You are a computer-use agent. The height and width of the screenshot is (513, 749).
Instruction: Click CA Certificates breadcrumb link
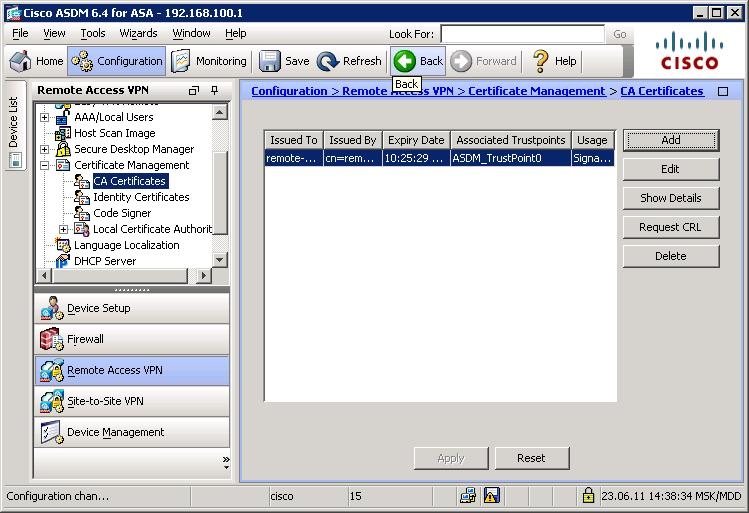point(662,91)
